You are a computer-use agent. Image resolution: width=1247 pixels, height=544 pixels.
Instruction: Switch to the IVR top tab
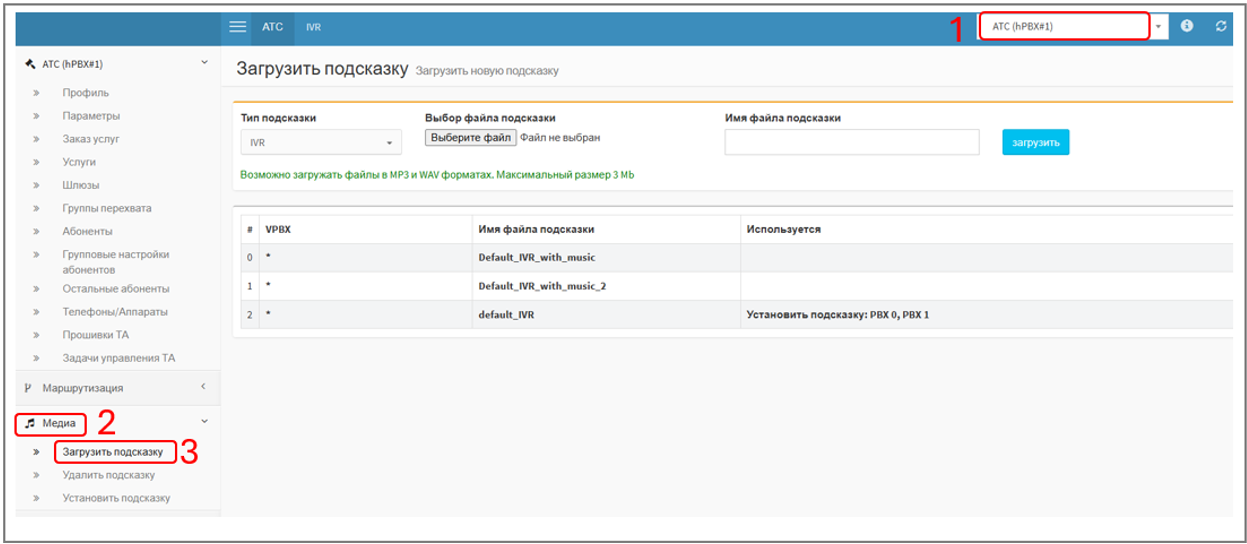click(313, 27)
